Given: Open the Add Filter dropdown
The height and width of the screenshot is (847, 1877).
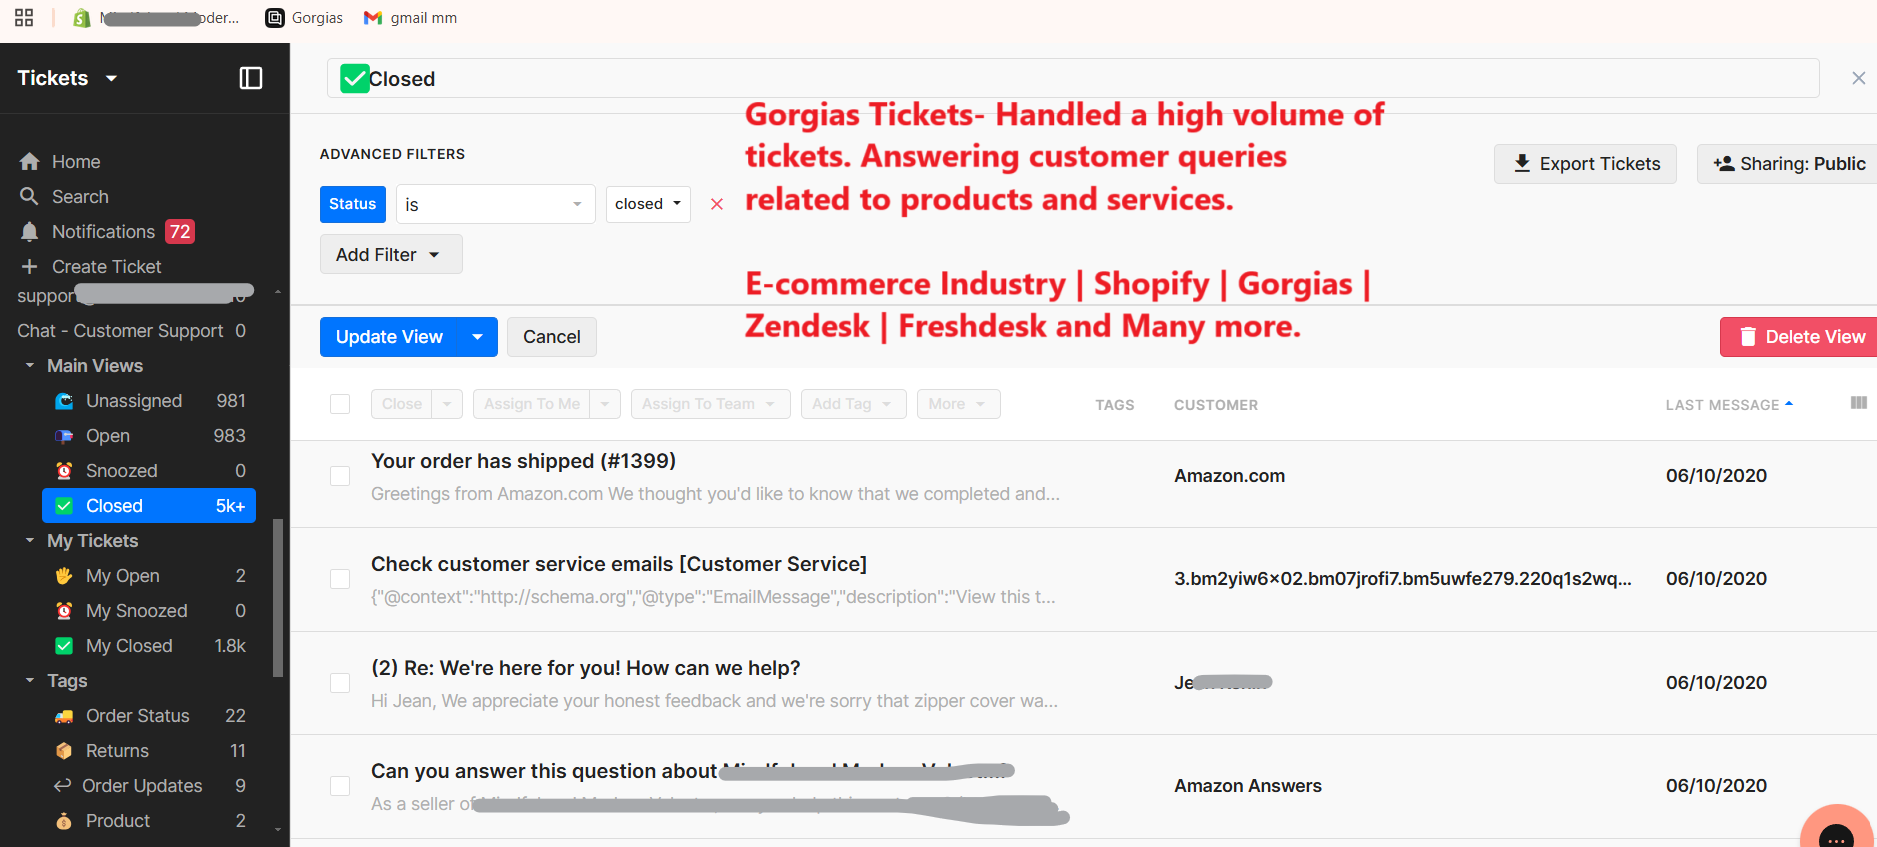Looking at the screenshot, I should [x=390, y=255].
